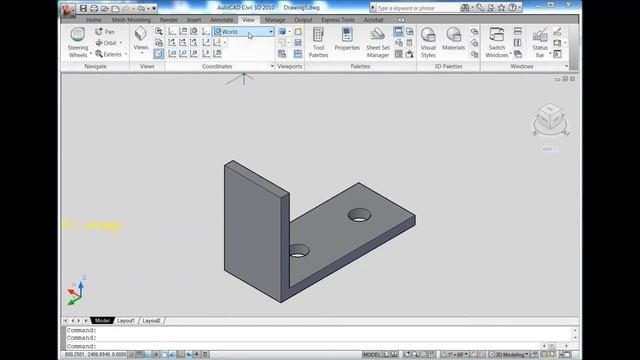The height and width of the screenshot is (360, 640).
Task: Switch to the Home ribbon tab
Action: click(93, 20)
